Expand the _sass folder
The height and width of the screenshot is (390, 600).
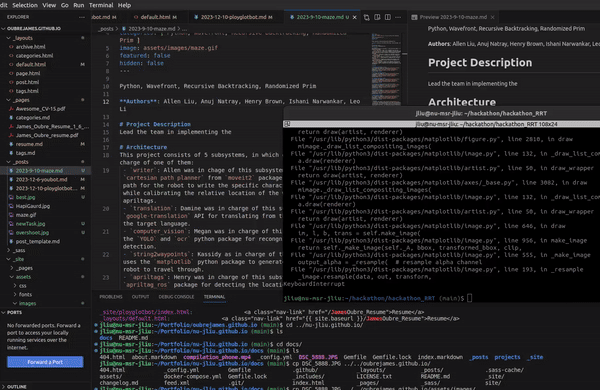point(8,250)
